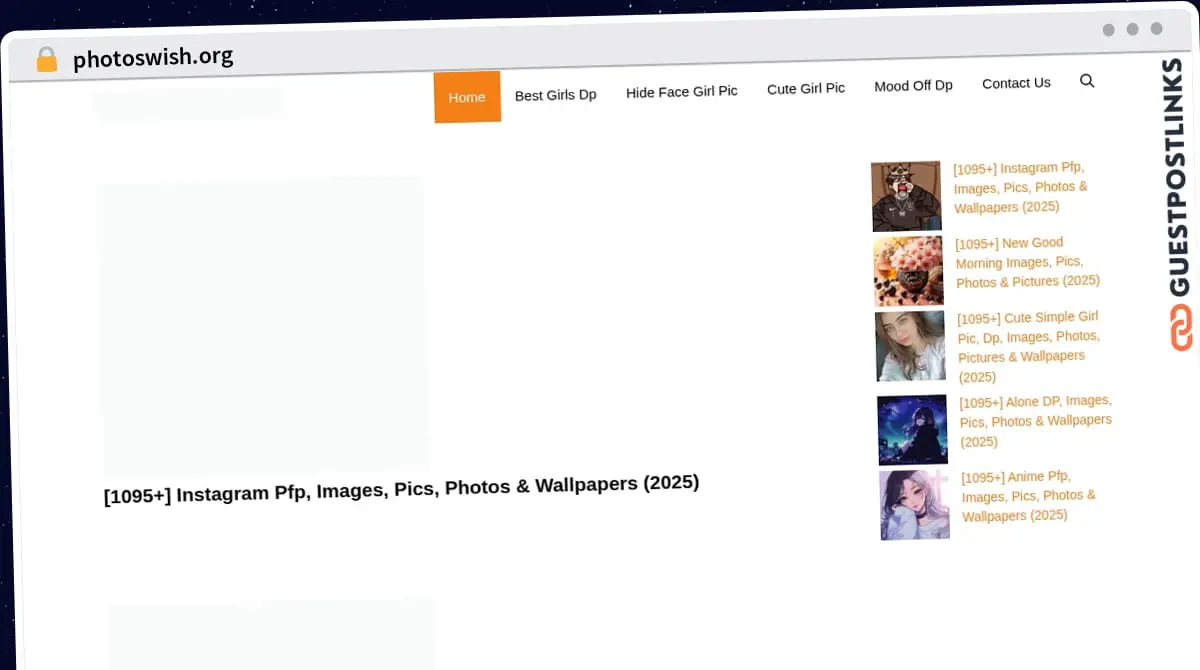Image resolution: width=1200 pixels, height=670 pixels.
Task: Click the padlock icon in the address bar
Action: [46, 60]
